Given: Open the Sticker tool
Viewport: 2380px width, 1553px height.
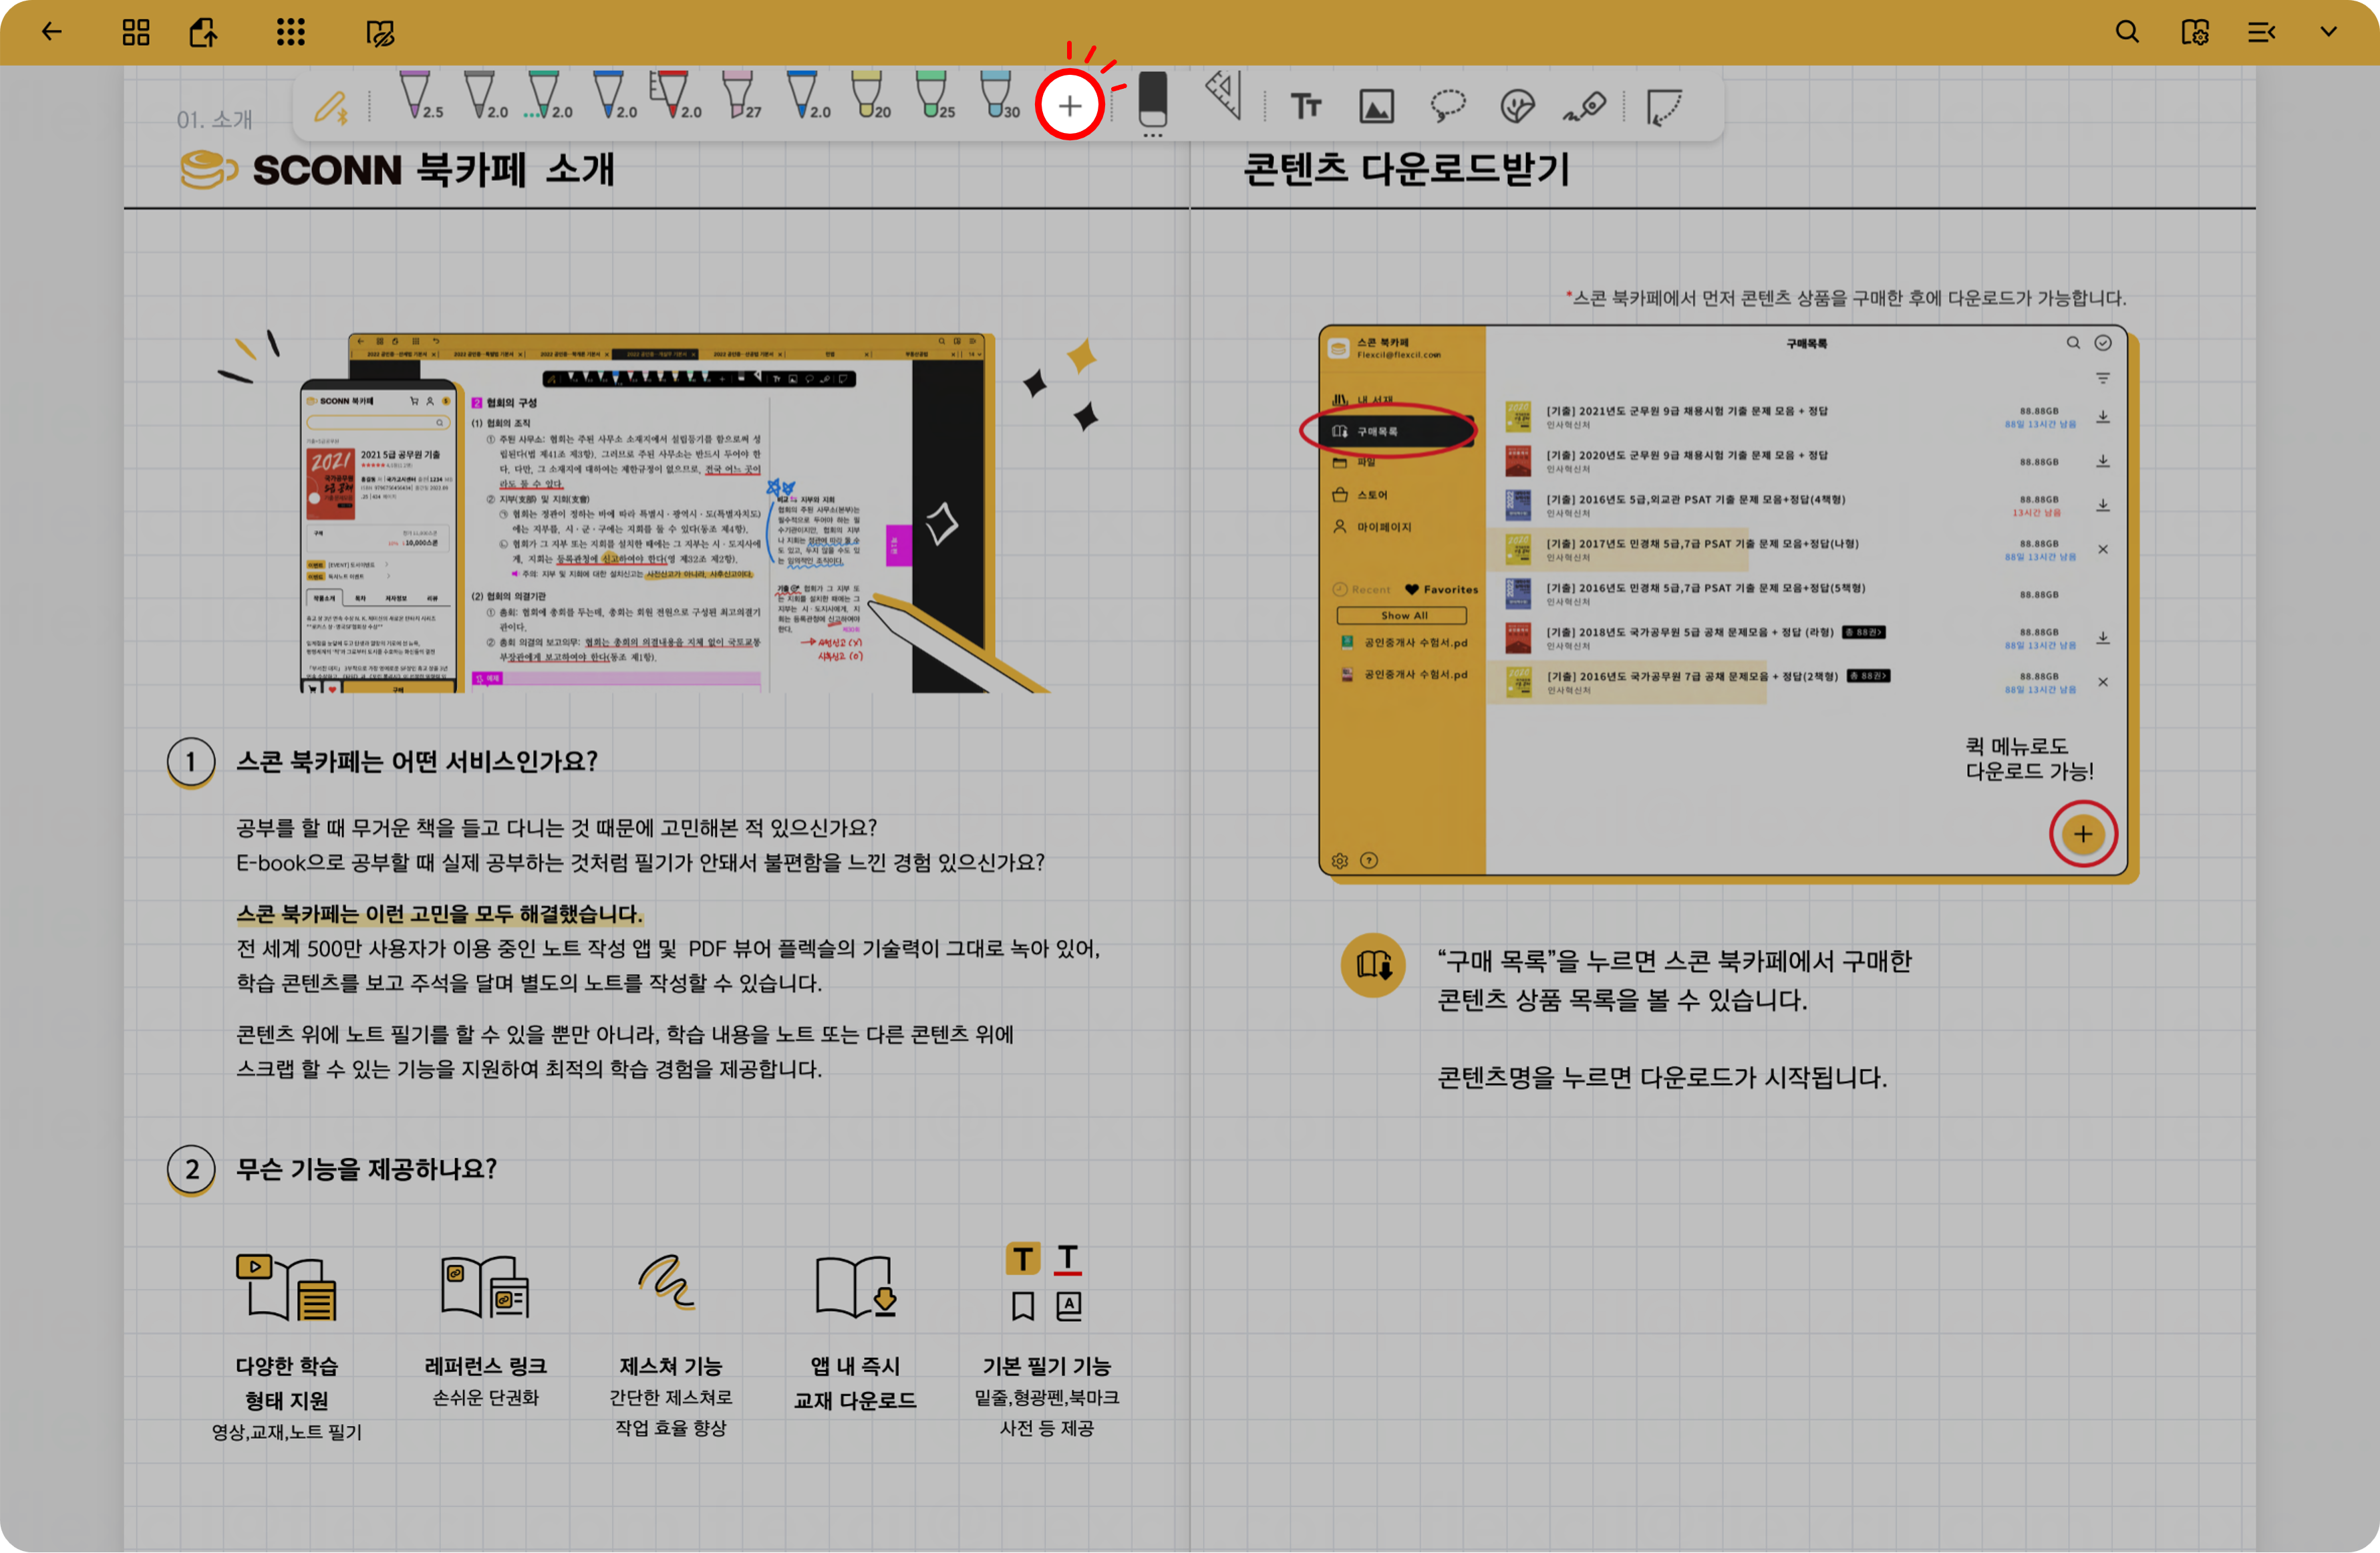Looking at the screenshot, I should click(x=1517, y=106).
